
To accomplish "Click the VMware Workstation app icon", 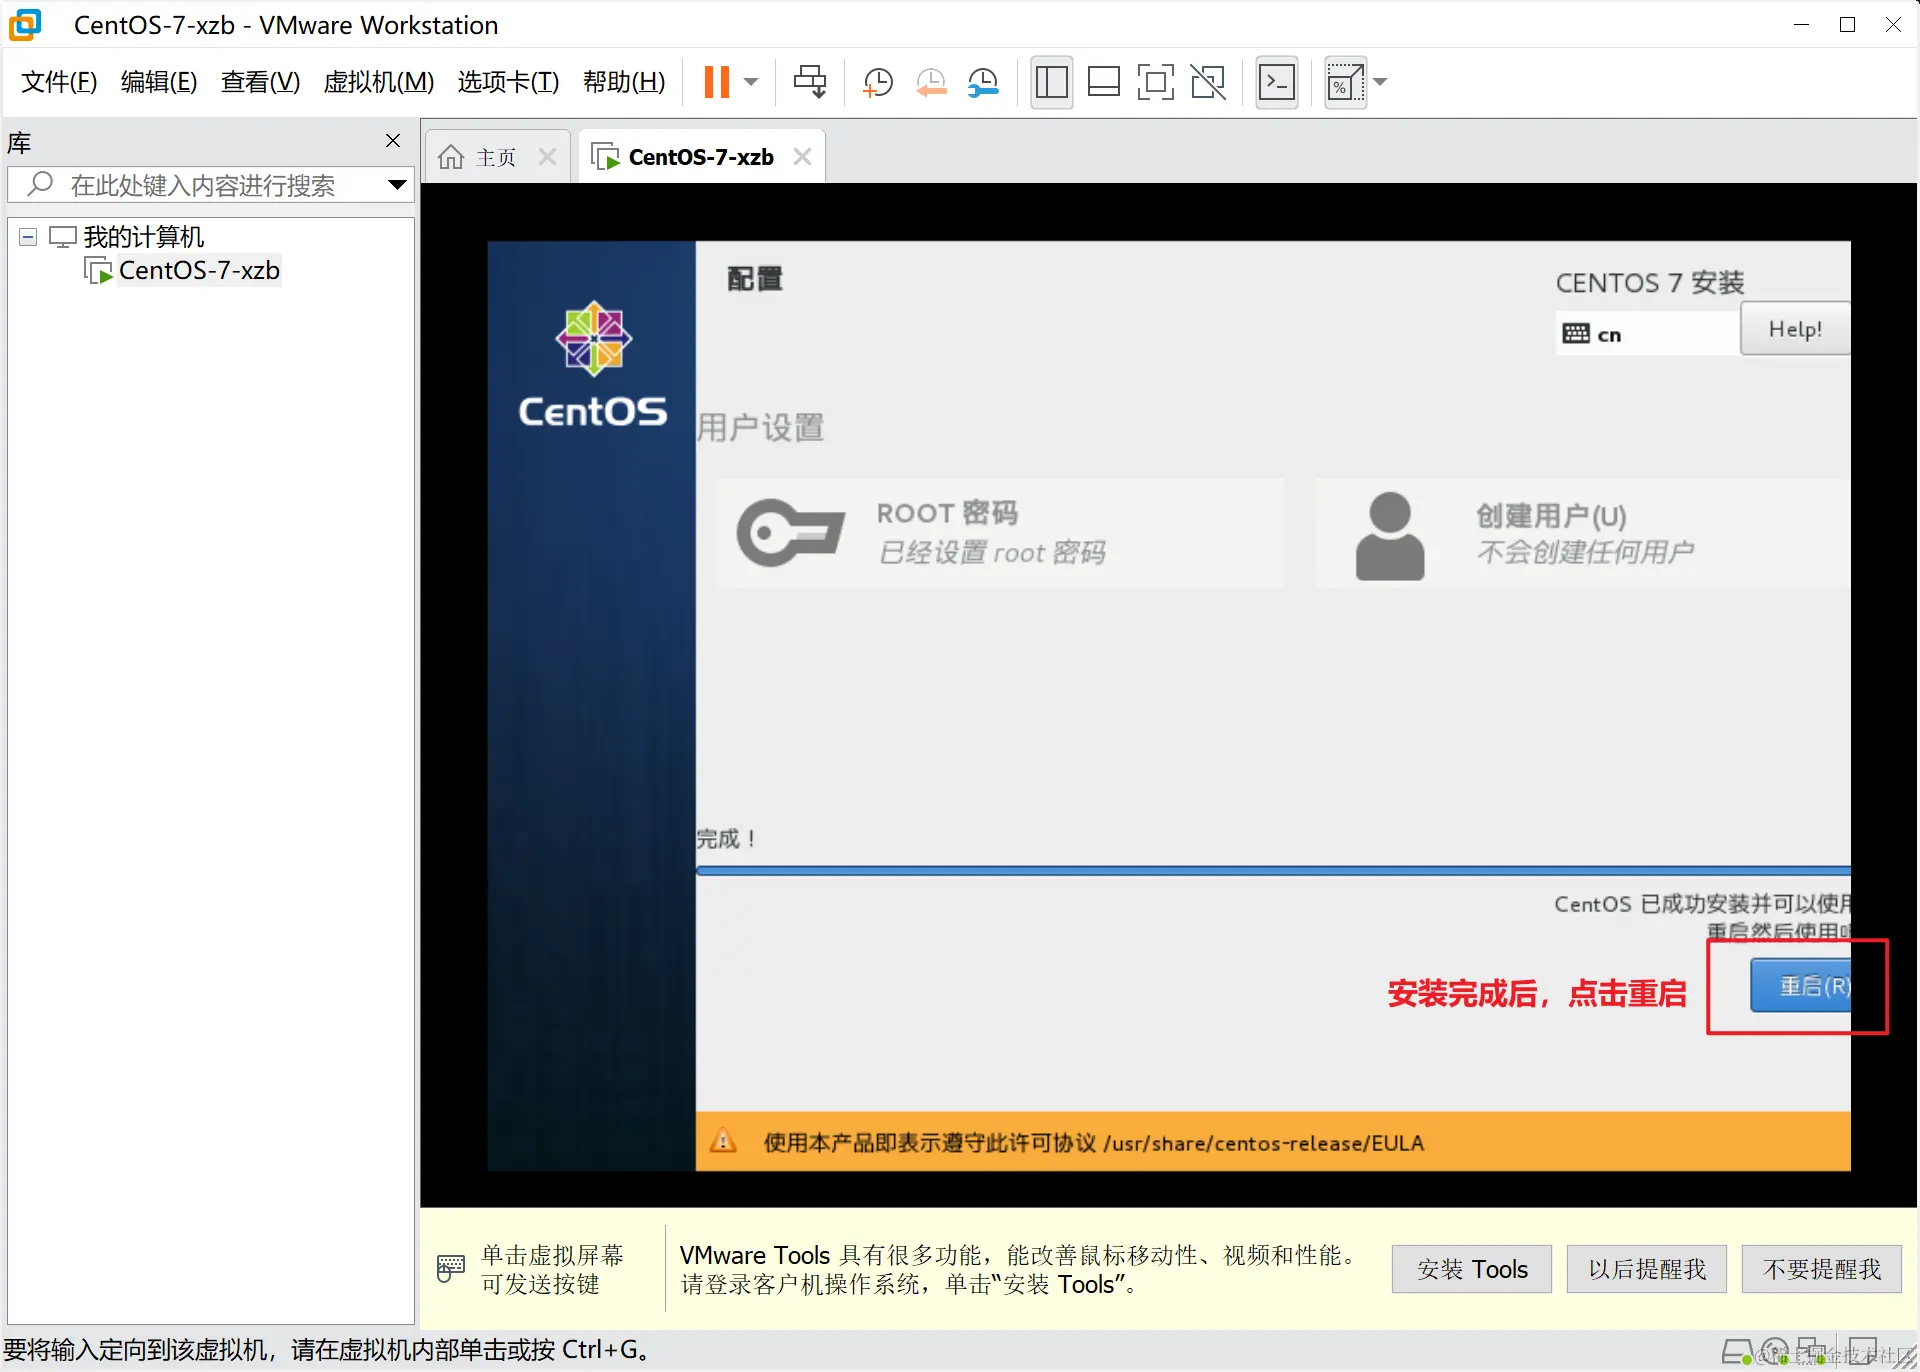I will [x=25, y=24].
